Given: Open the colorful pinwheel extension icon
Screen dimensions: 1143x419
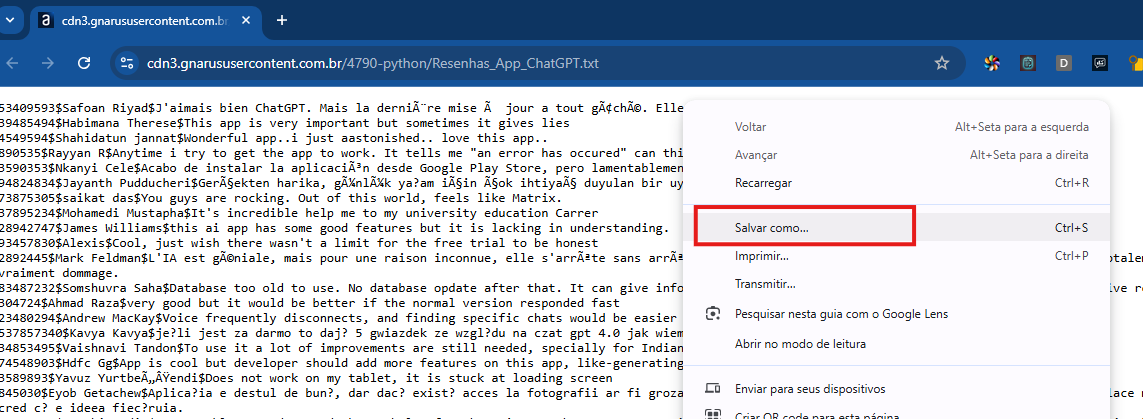Looking at the screenshot, I should [992, 63].
